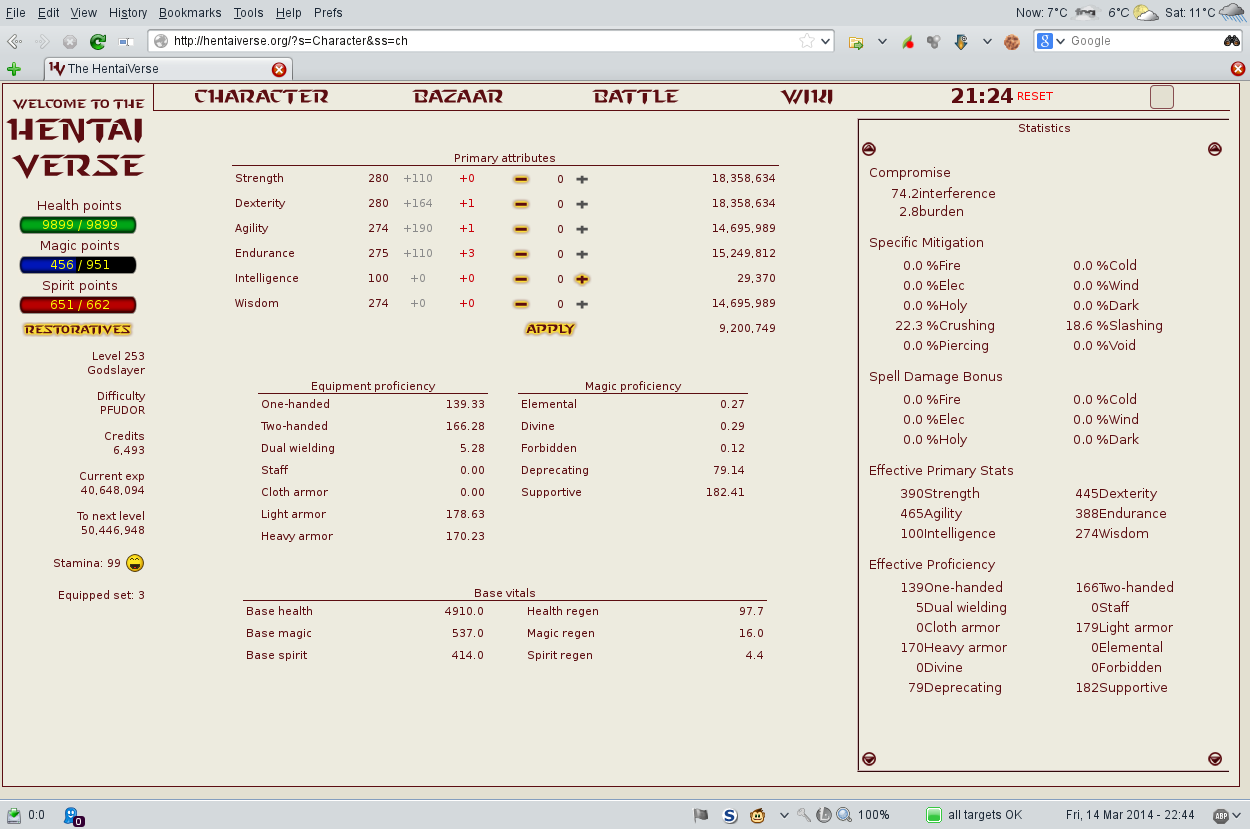Click the RESTORATIVES button
This screenshot has height=829, width=1250.
click(78, 329)
